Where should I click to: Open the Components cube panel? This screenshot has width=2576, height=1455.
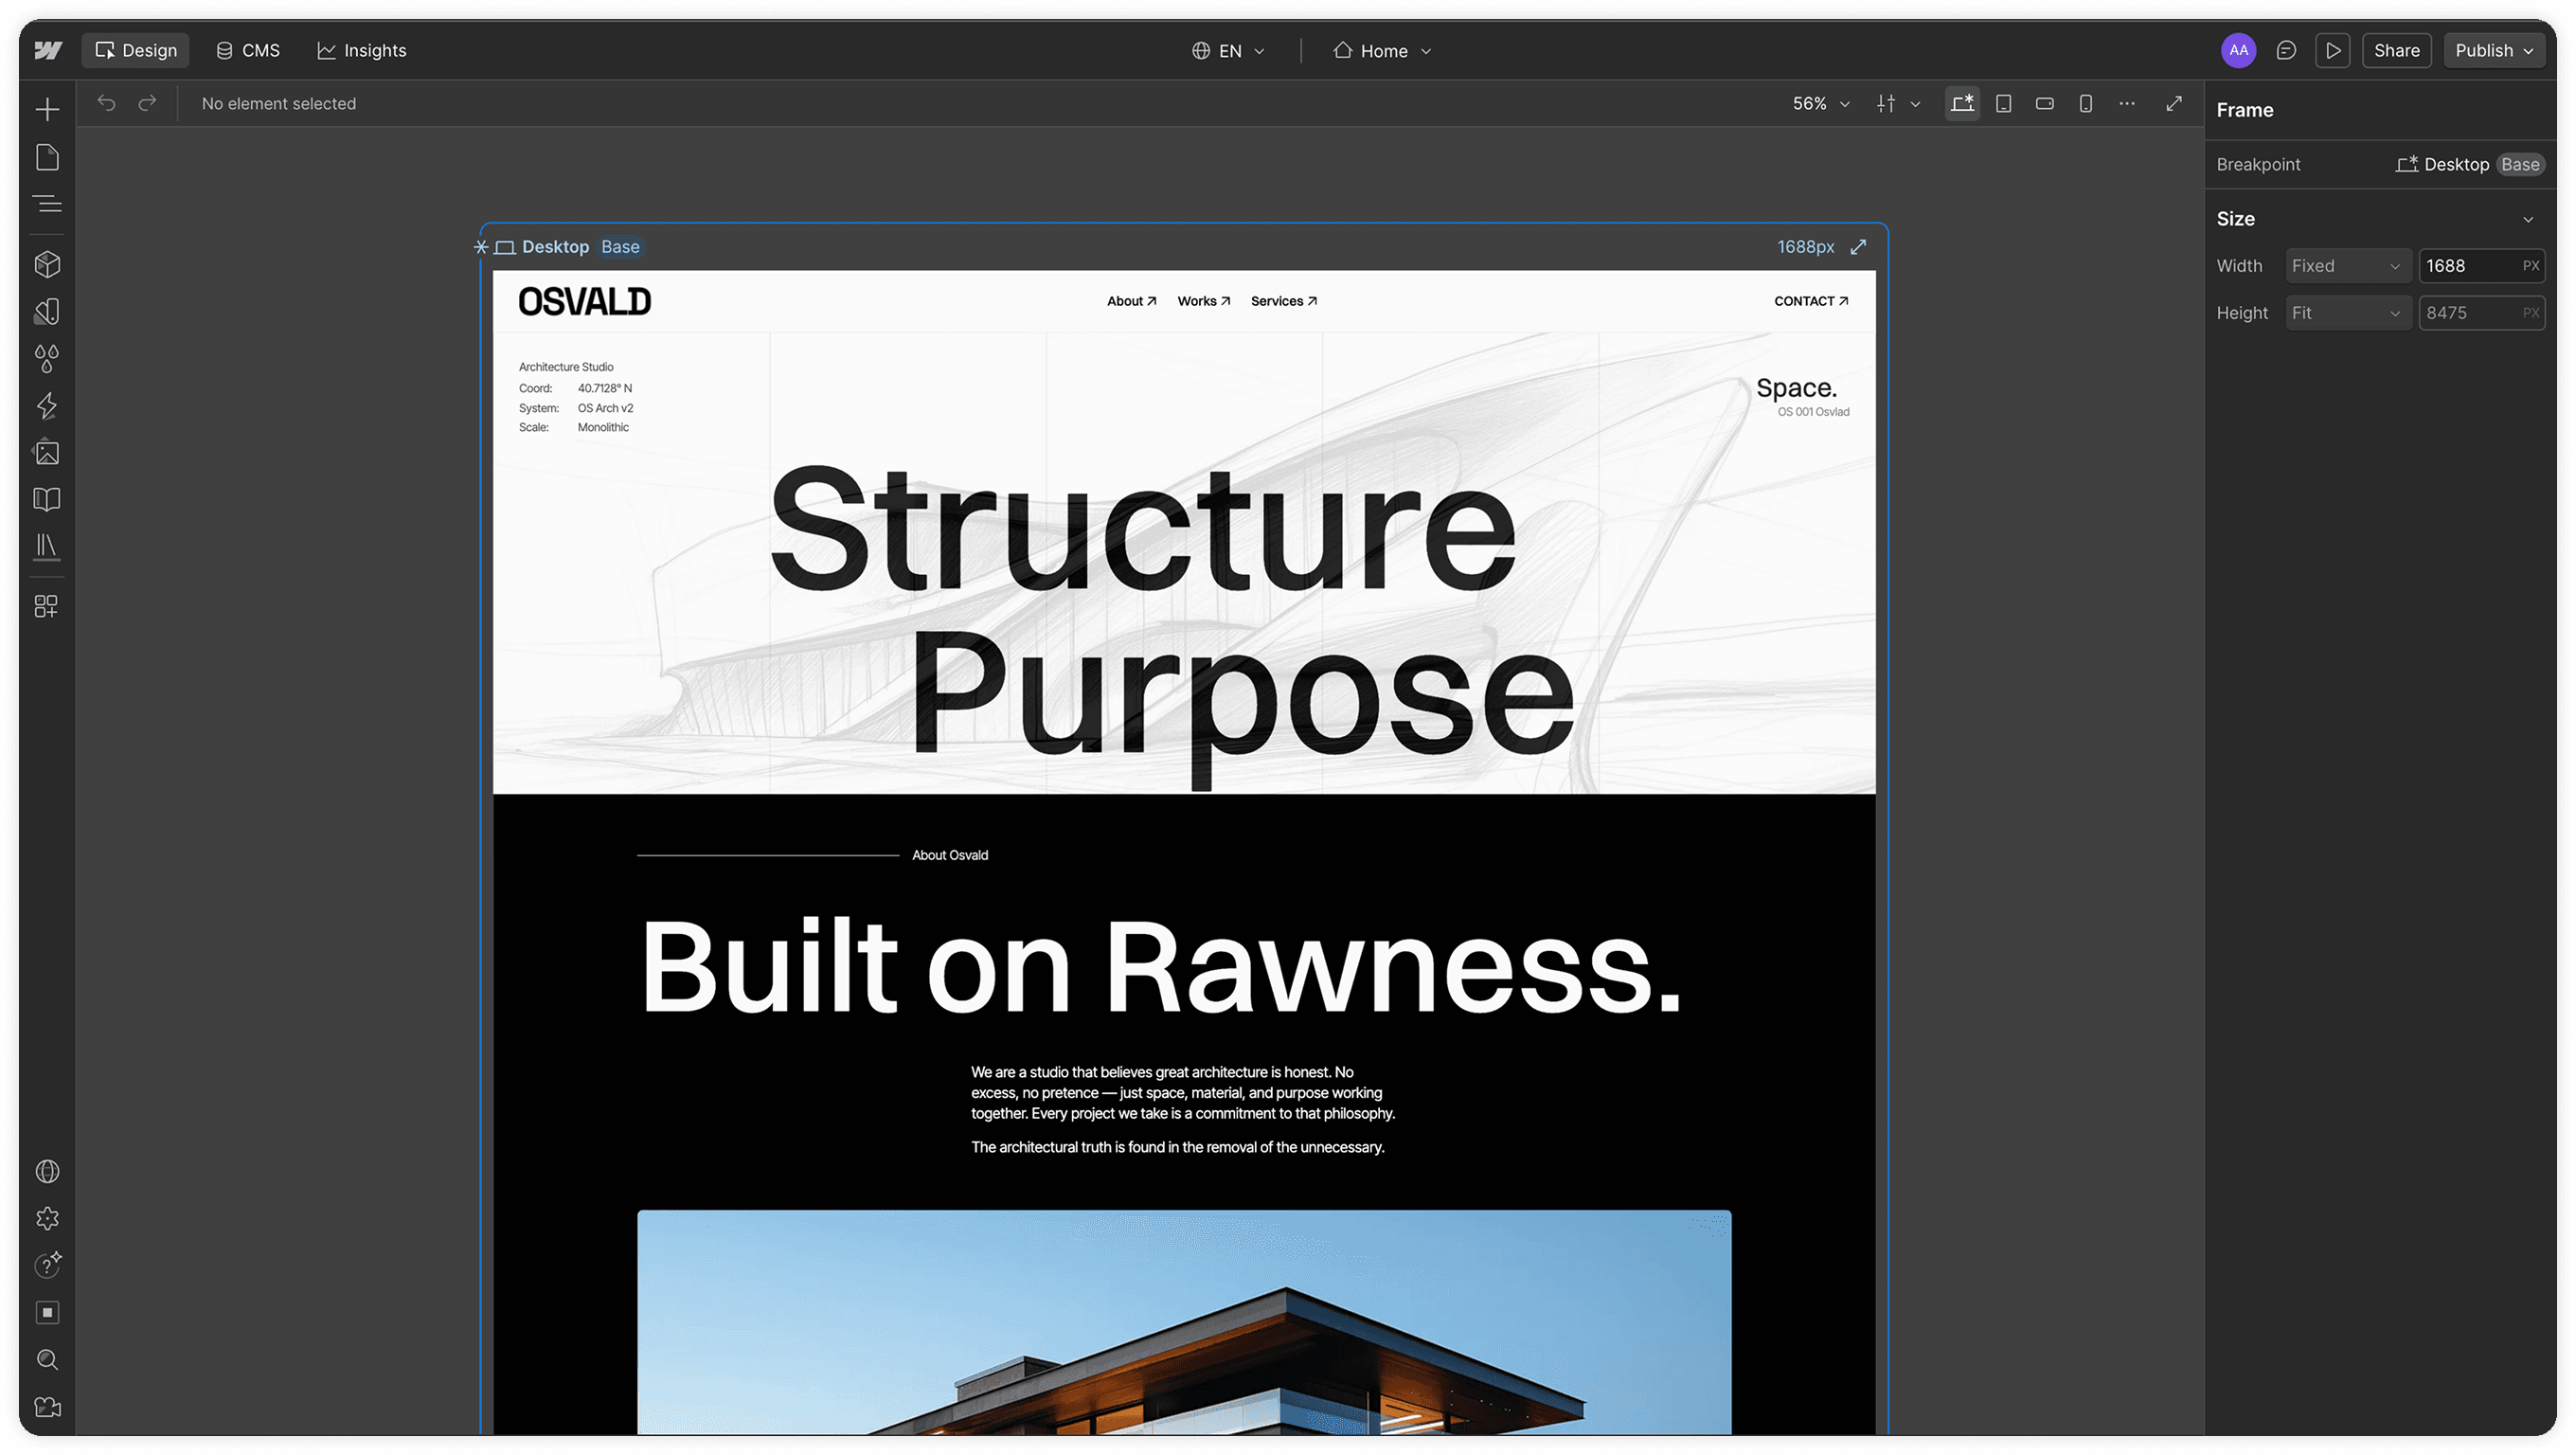47,264
